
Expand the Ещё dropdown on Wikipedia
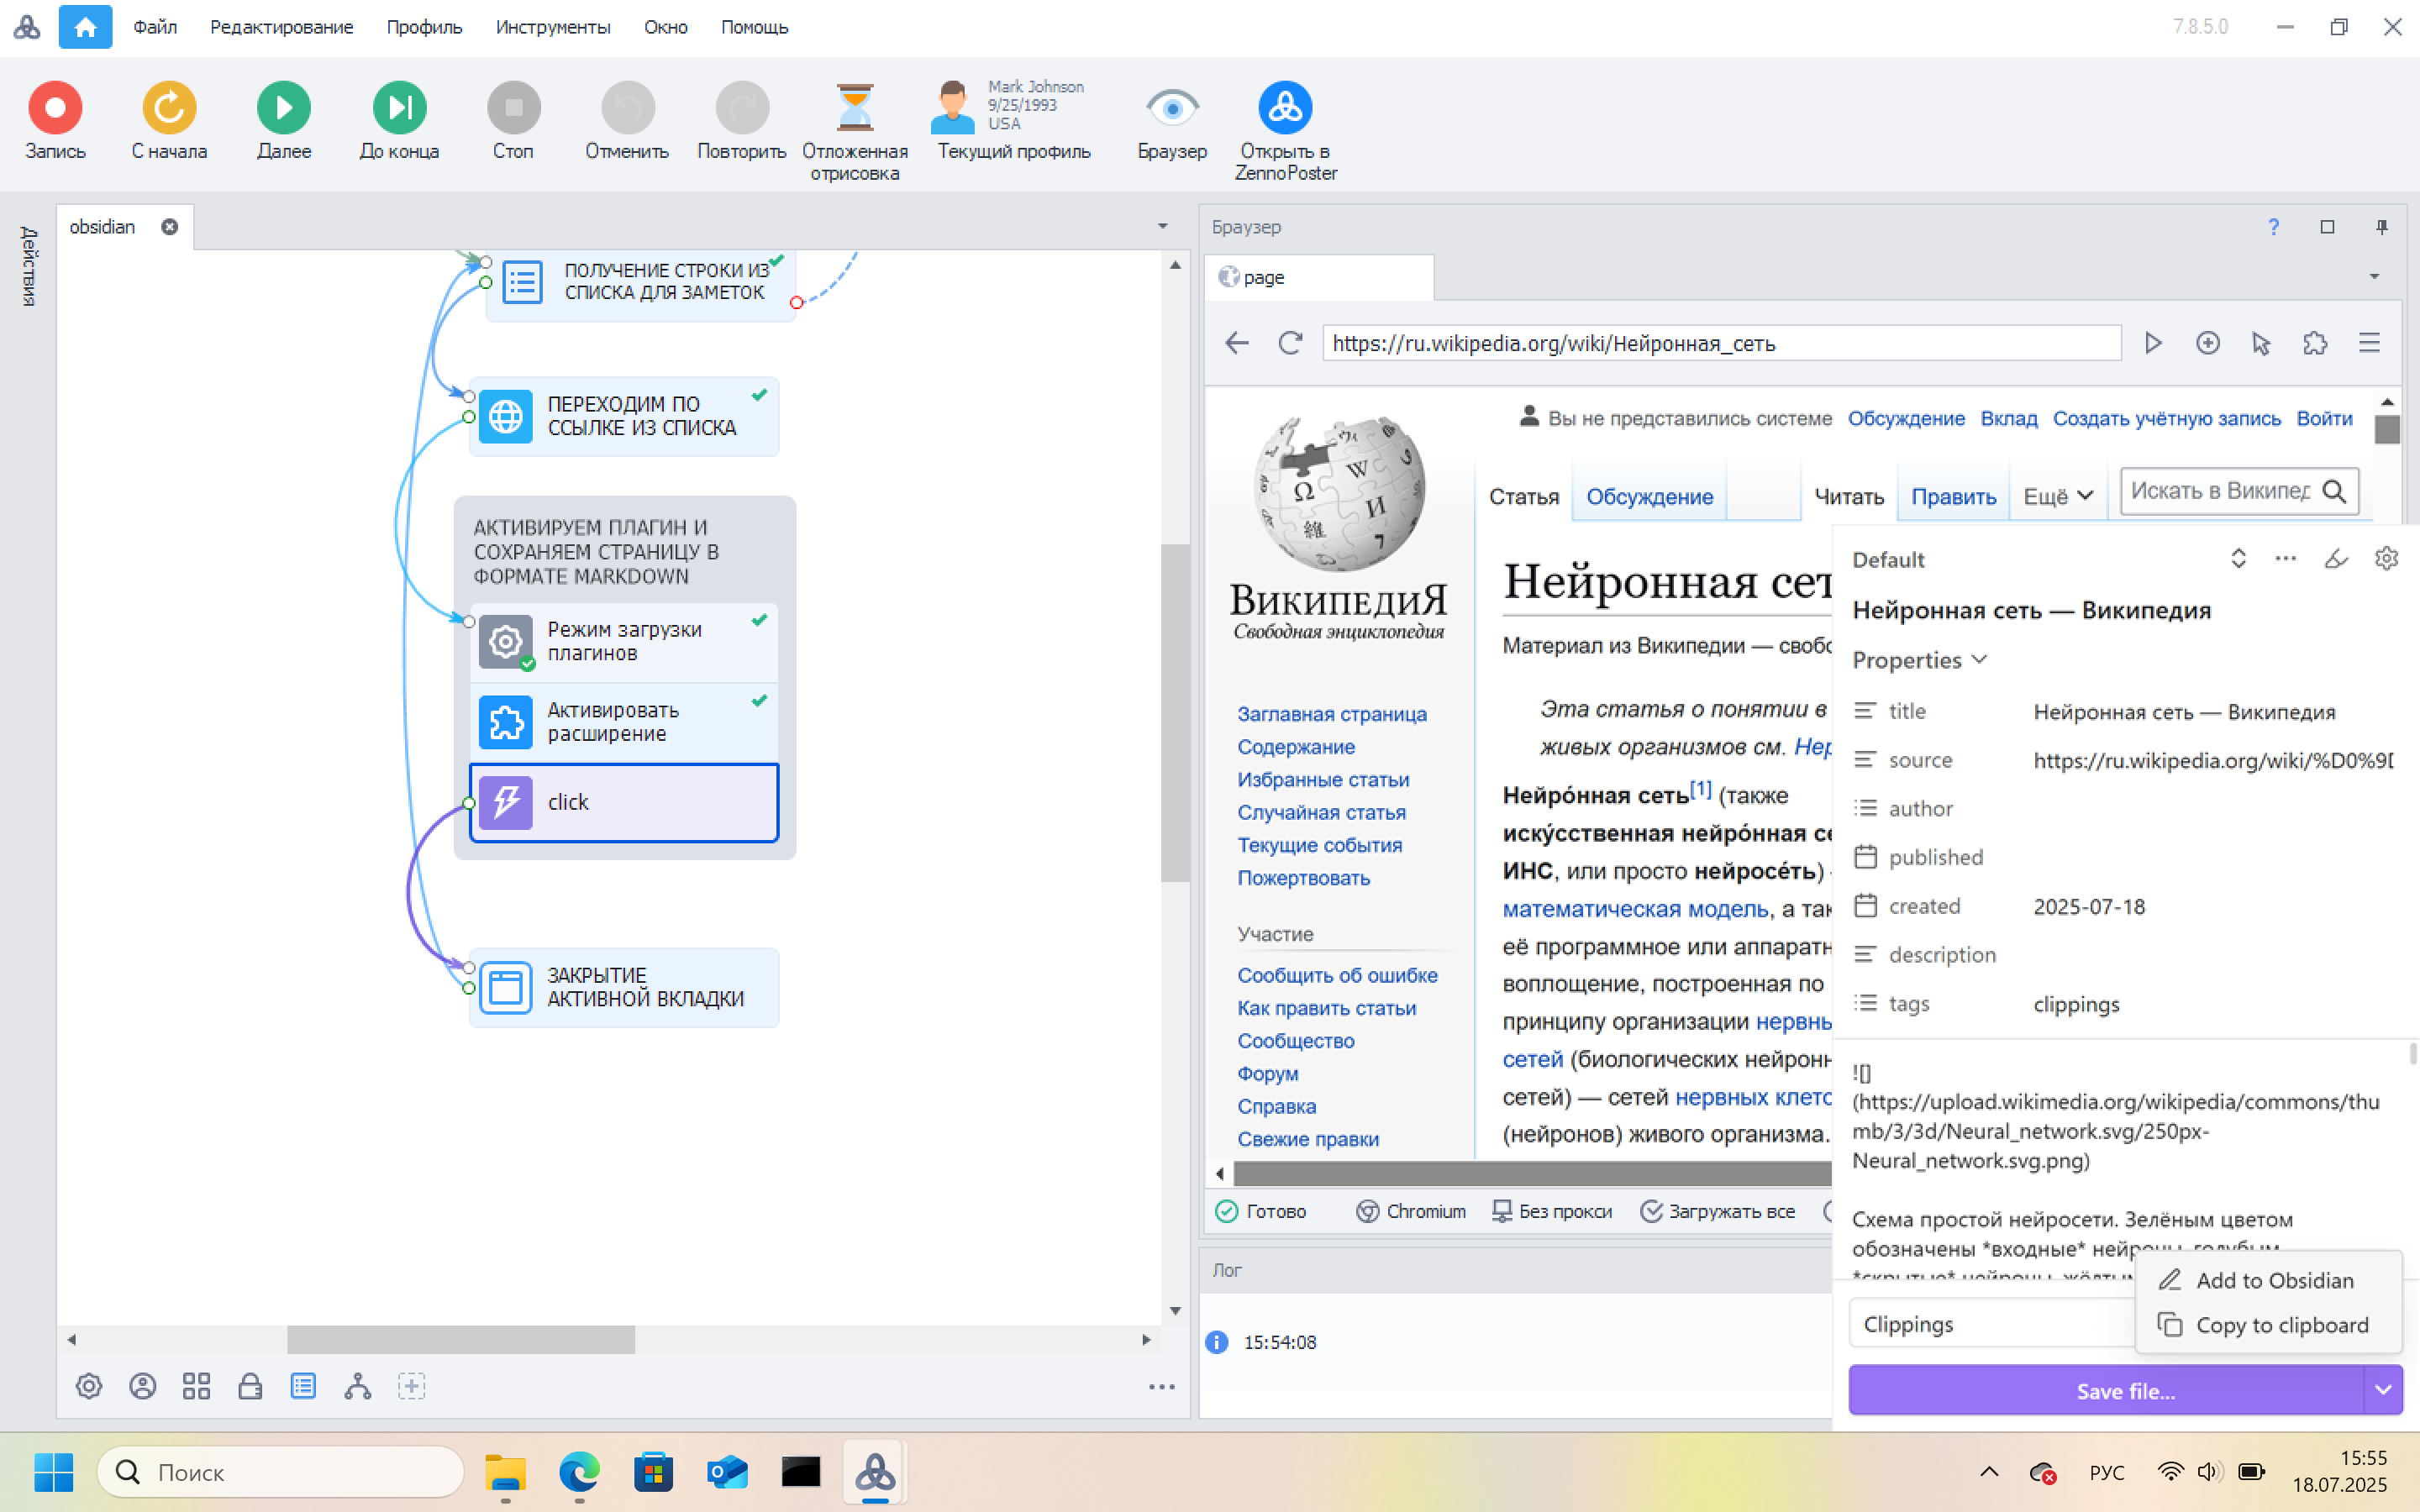[x=2057, y=496]
